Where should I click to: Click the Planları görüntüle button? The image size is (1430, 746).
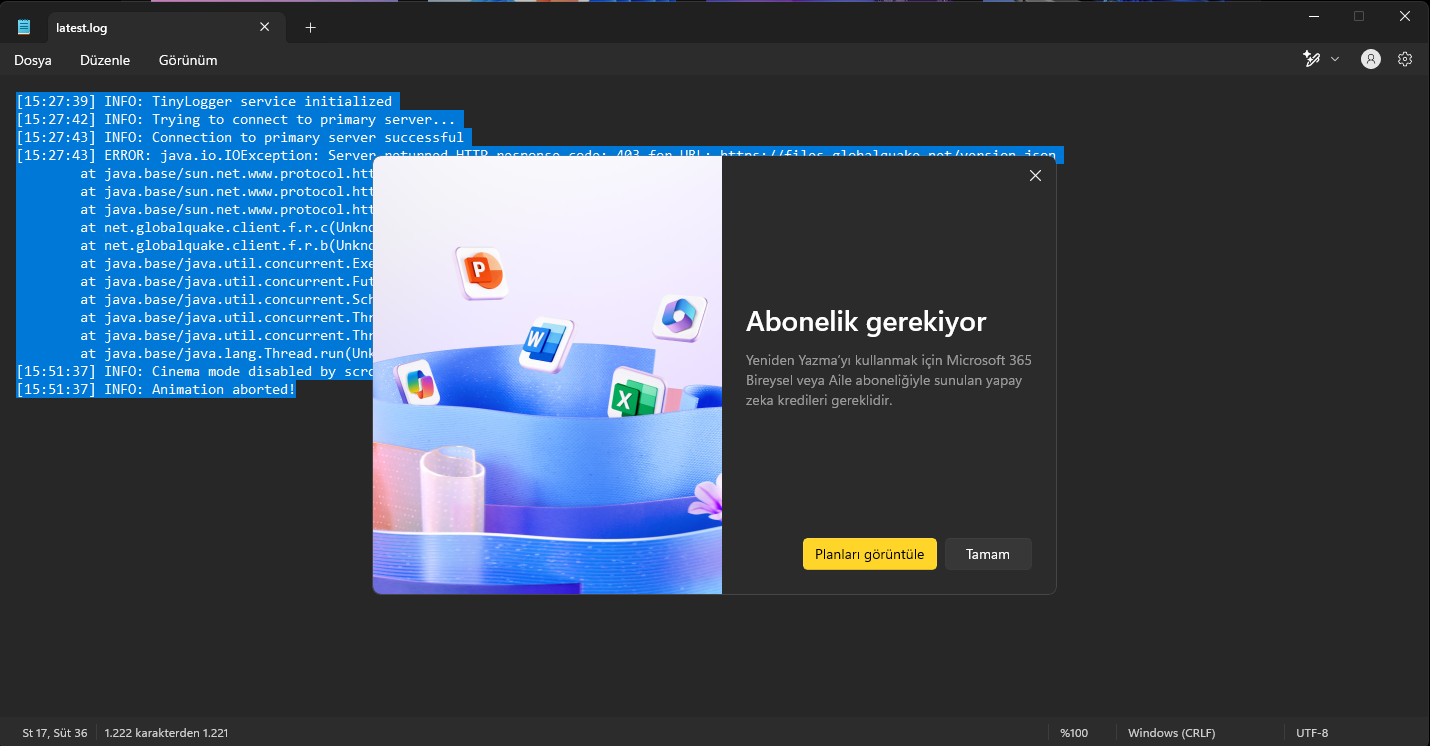pyautogui.click(x=870, y=554)
